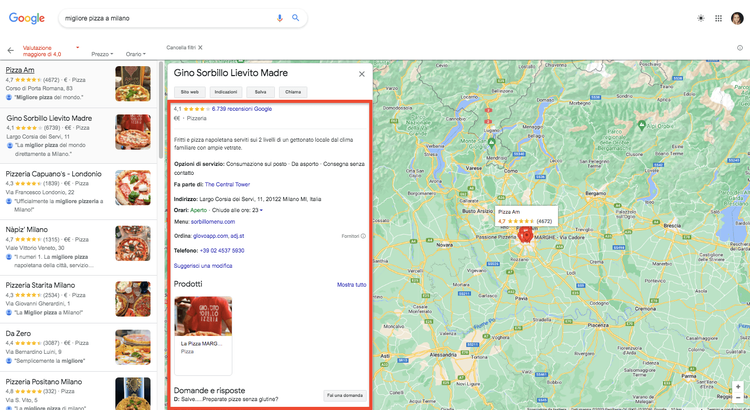Zoom out on the map
Screen dimensions: 750x410
point(738,398)
